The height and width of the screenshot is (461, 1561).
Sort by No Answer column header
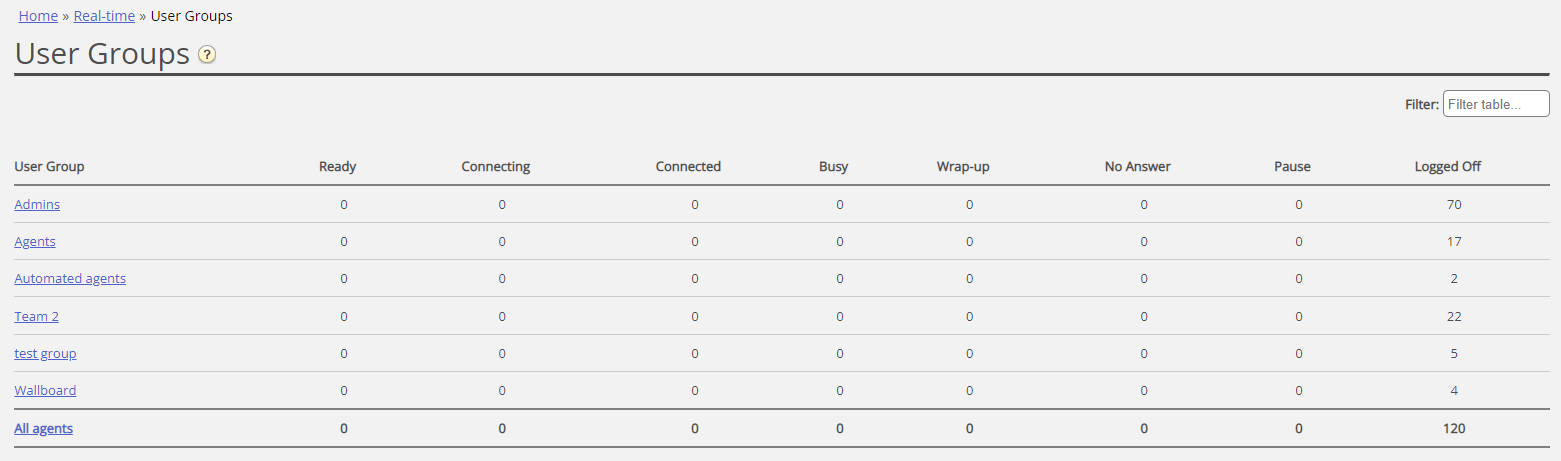[1137, 166]
